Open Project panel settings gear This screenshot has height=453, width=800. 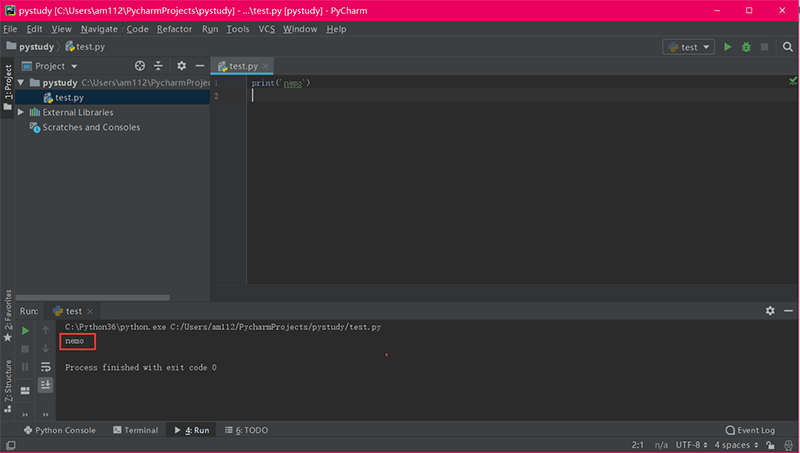pos(182,66)
